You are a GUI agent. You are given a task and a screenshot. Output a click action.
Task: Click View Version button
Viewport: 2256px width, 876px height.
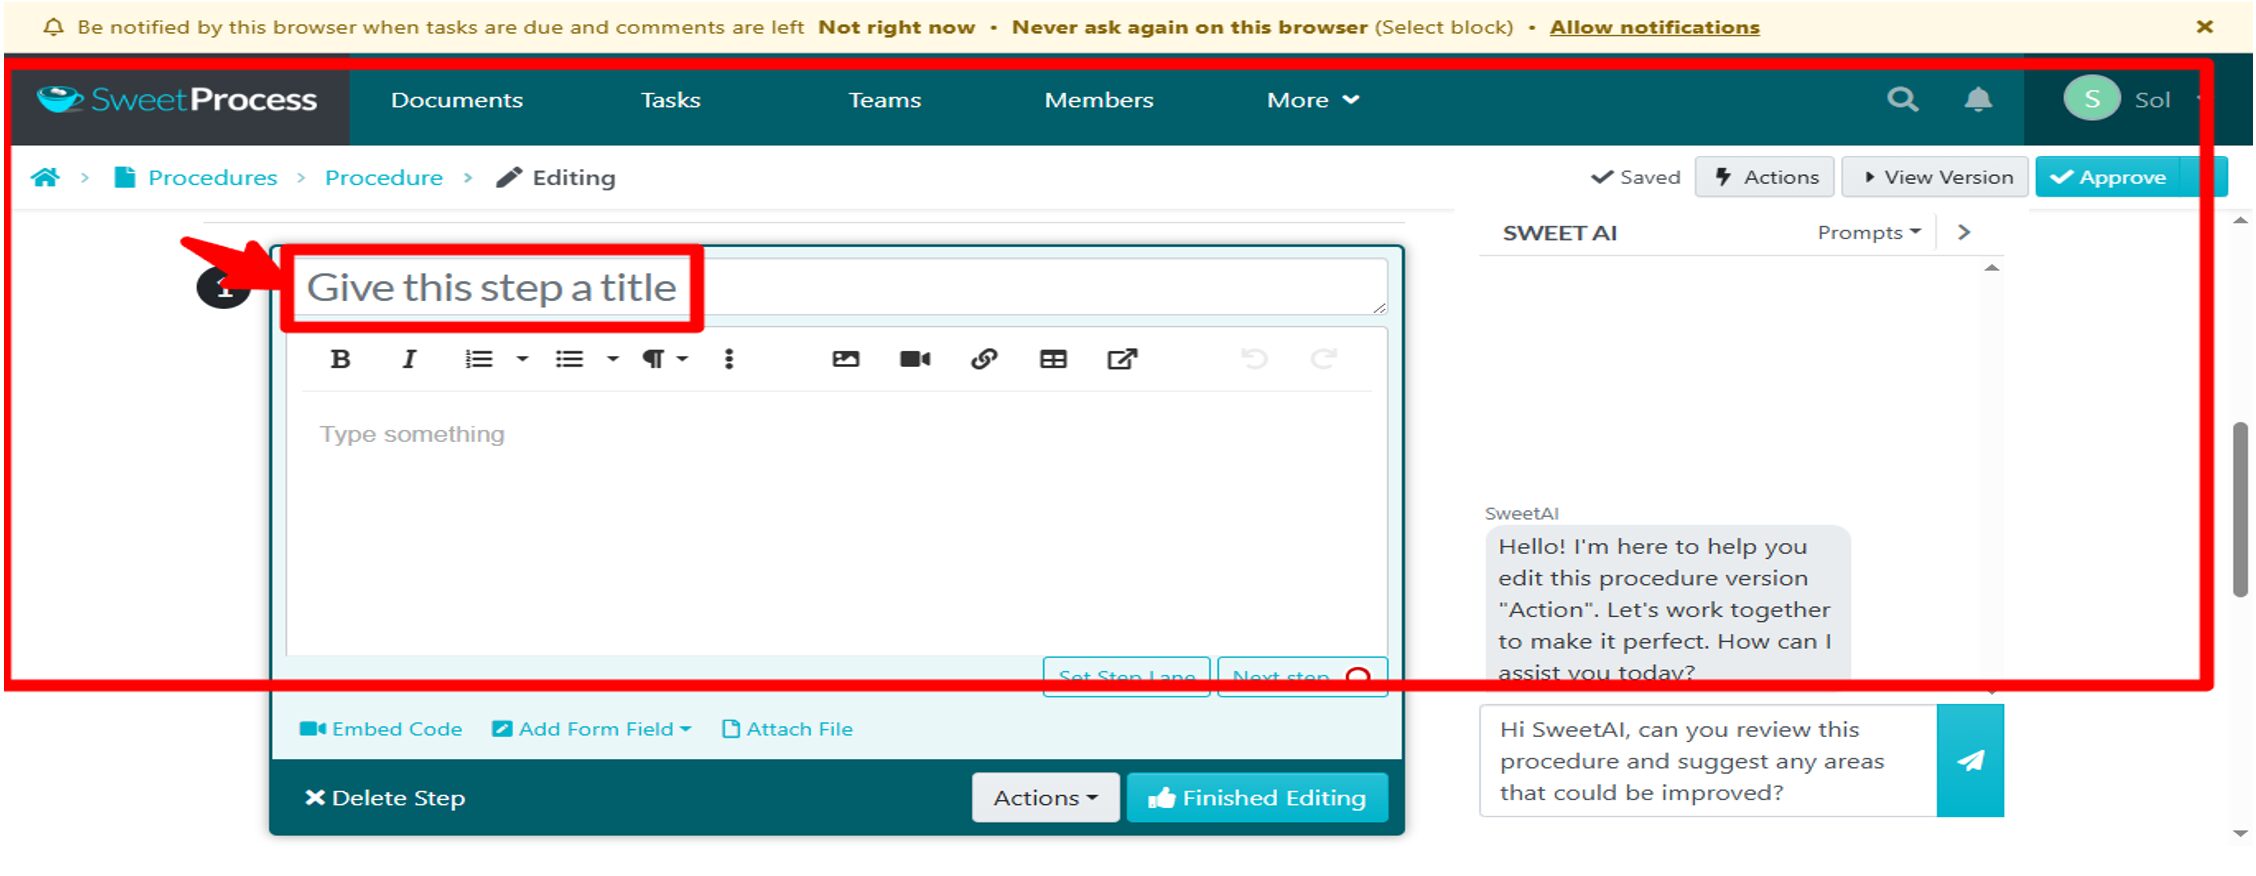[1935, 177]
